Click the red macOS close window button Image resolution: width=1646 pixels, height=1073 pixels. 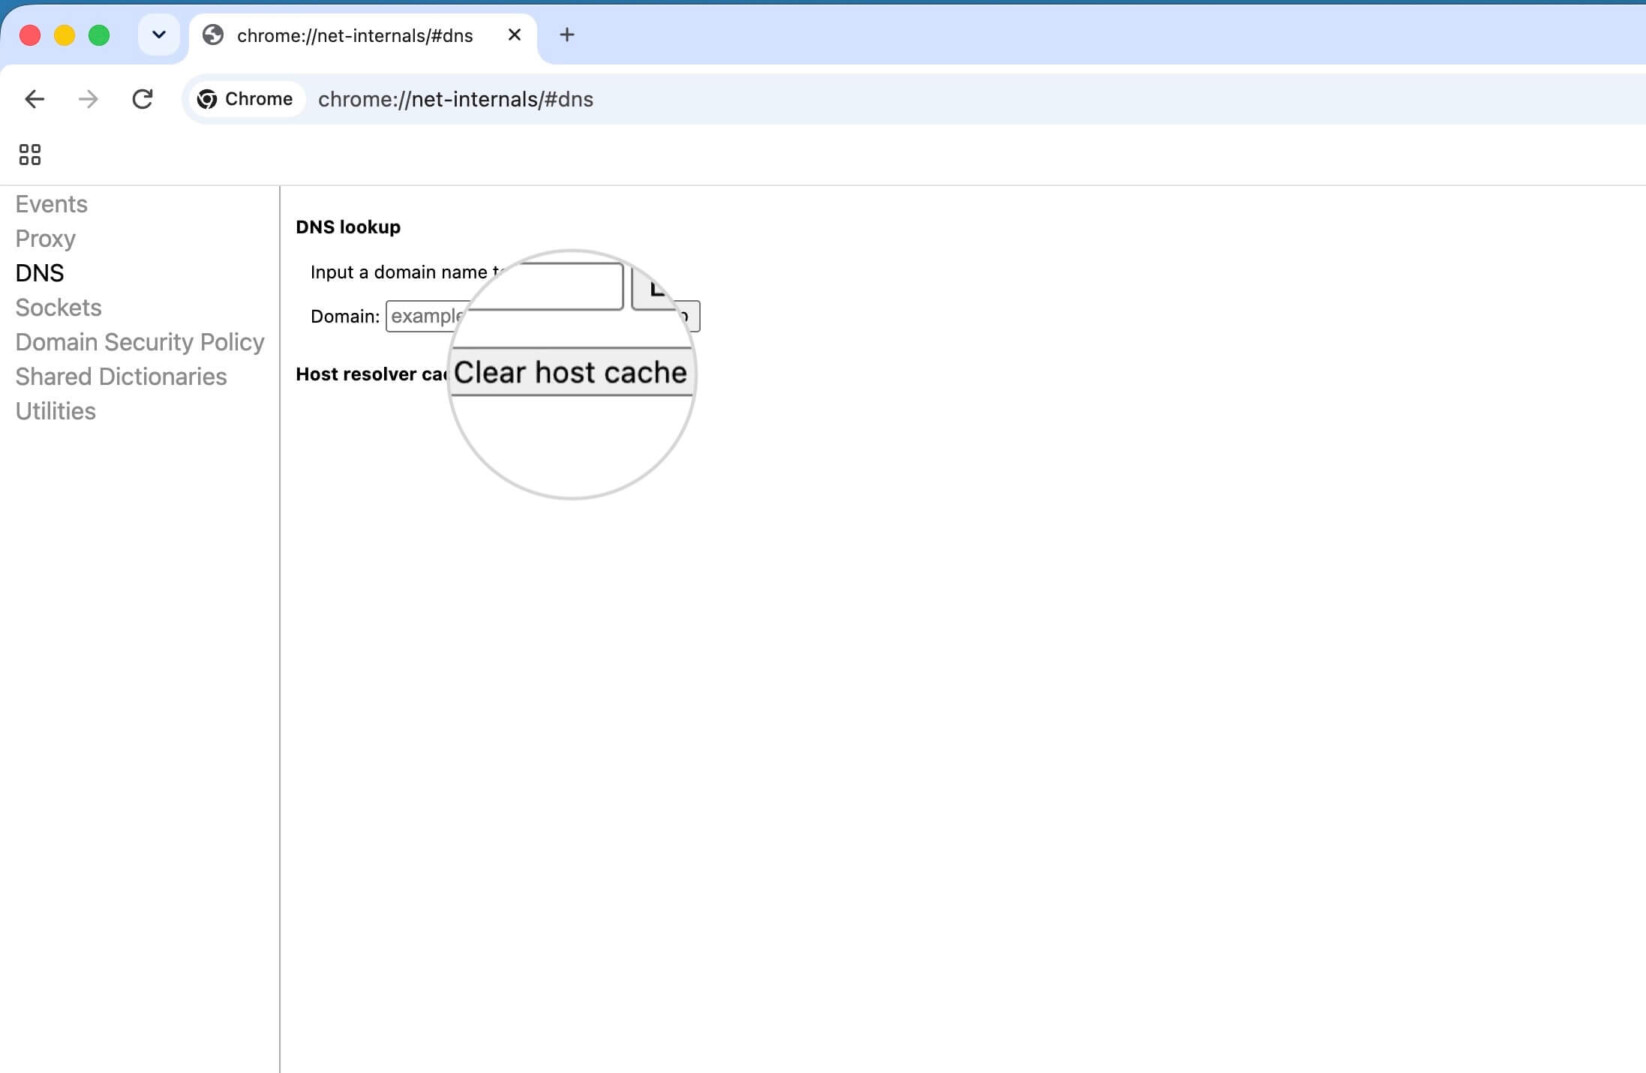(30, 36)
